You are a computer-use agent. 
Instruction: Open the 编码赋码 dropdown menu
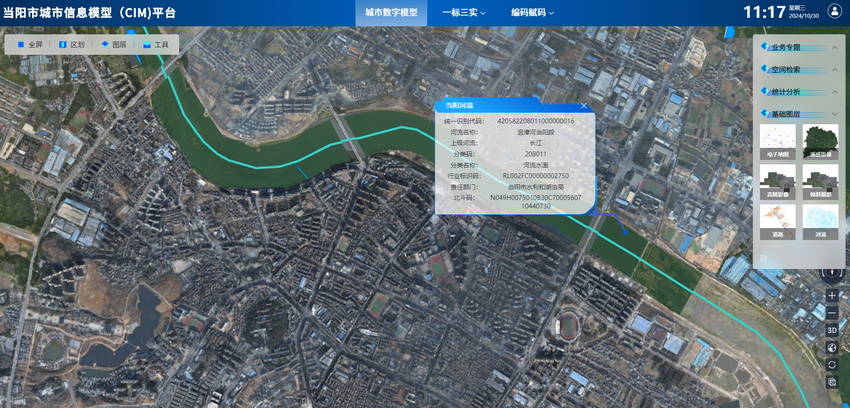pos(532,13)
